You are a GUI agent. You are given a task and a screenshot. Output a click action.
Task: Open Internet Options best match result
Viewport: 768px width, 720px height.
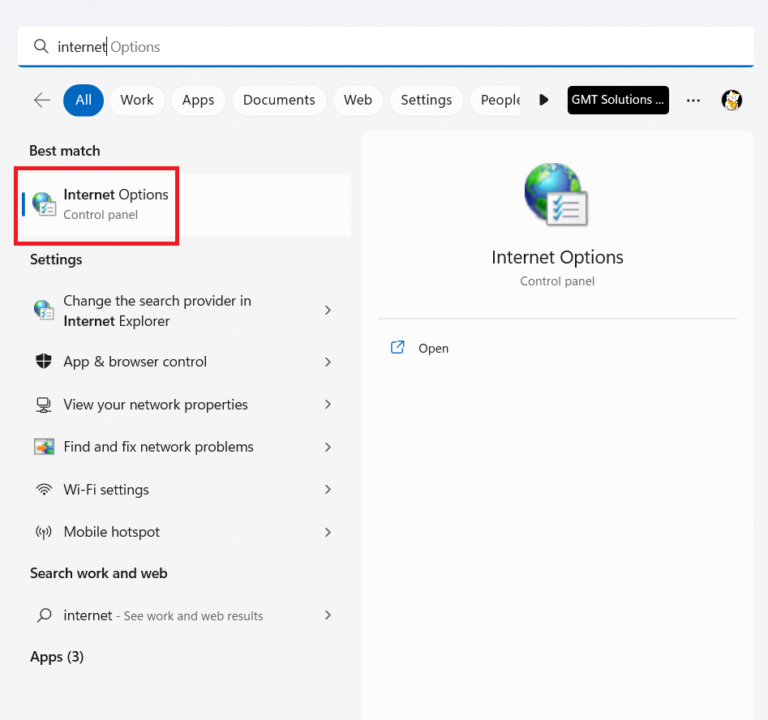pyautogui.click(x=186, y=205)
